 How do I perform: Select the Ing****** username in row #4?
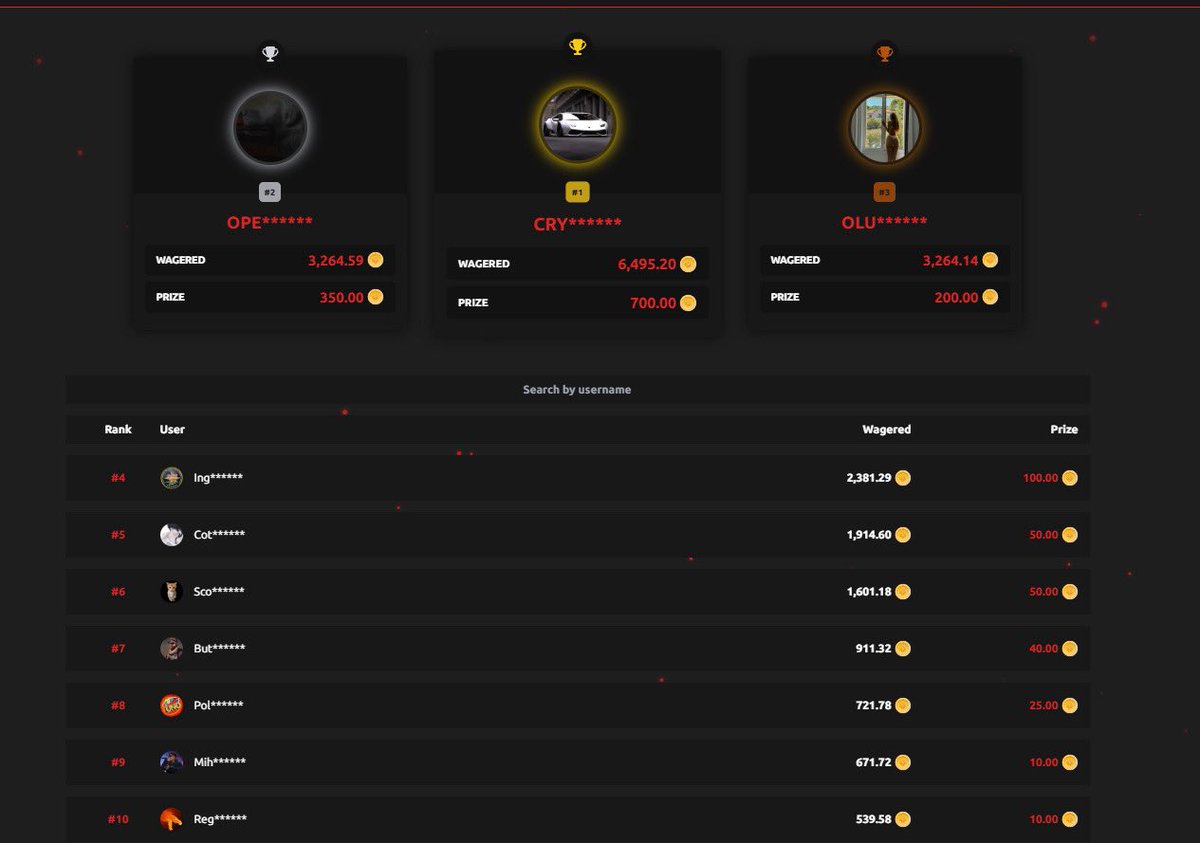pyautogui.click(x=218, y=478)
